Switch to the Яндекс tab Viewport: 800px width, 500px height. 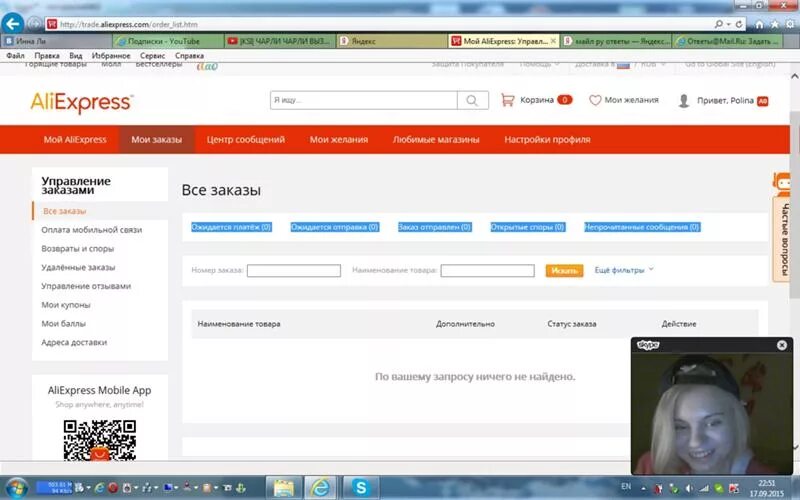(391, 41)
